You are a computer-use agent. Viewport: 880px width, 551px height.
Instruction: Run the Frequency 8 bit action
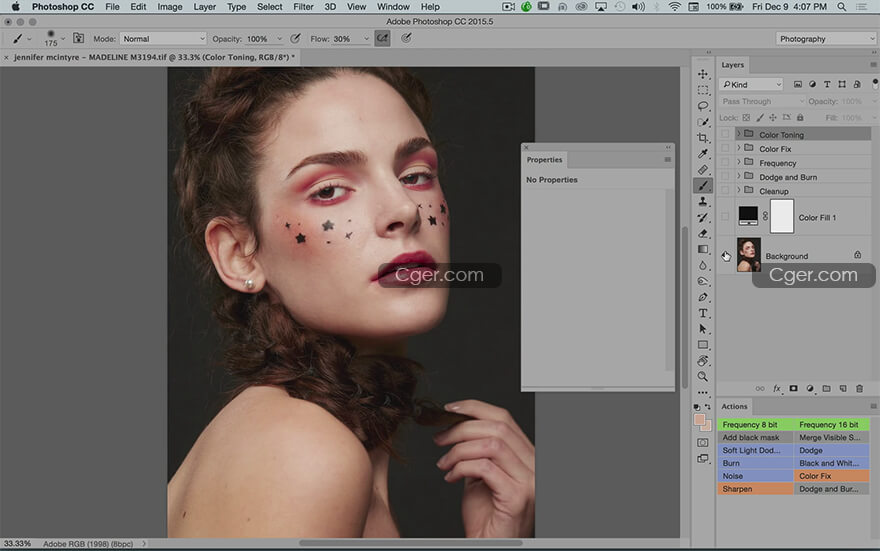coord(755,425)
